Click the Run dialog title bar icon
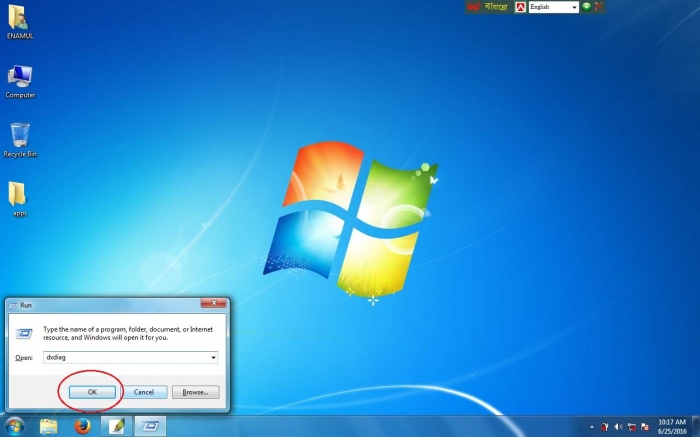Image resolution: width=700 pixels, height=437 pixels. click(x=13, y=305)
